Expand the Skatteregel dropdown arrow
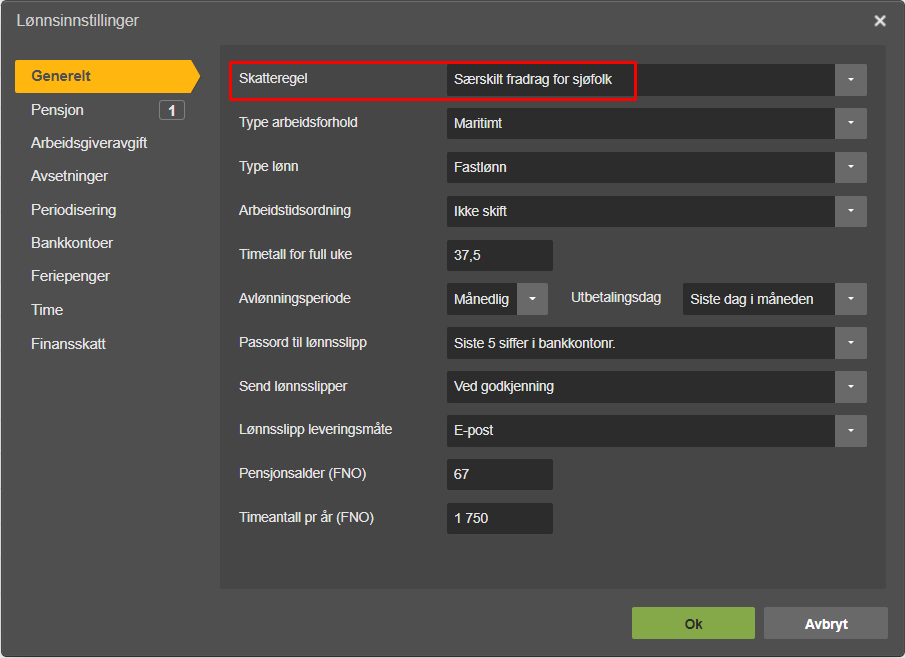Screen dimensions: 905x658 850,80
